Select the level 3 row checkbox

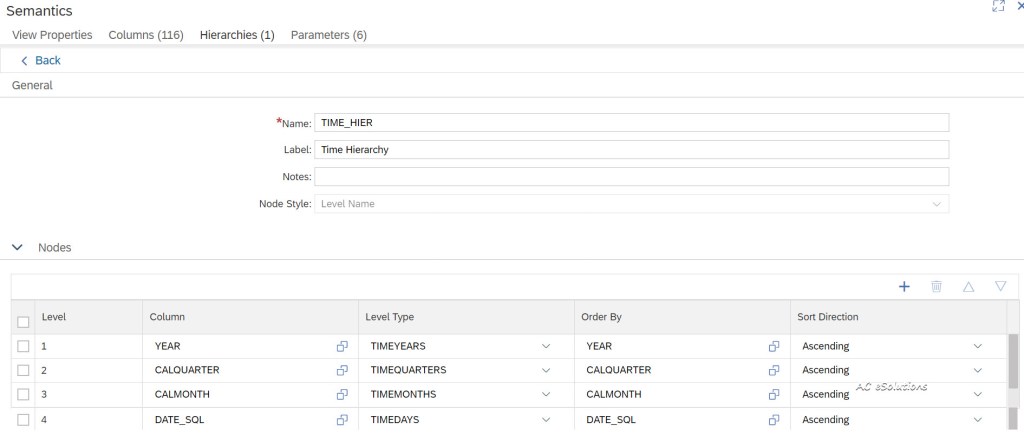(x=23, y=394)
